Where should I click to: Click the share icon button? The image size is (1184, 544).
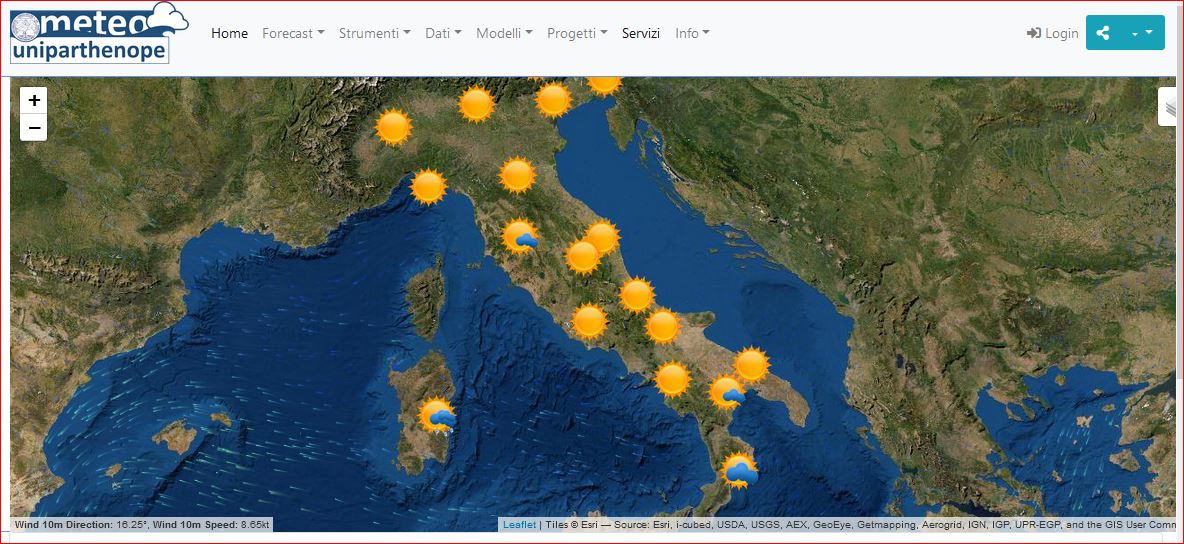pyautogui.click(x=1103, y=33)
